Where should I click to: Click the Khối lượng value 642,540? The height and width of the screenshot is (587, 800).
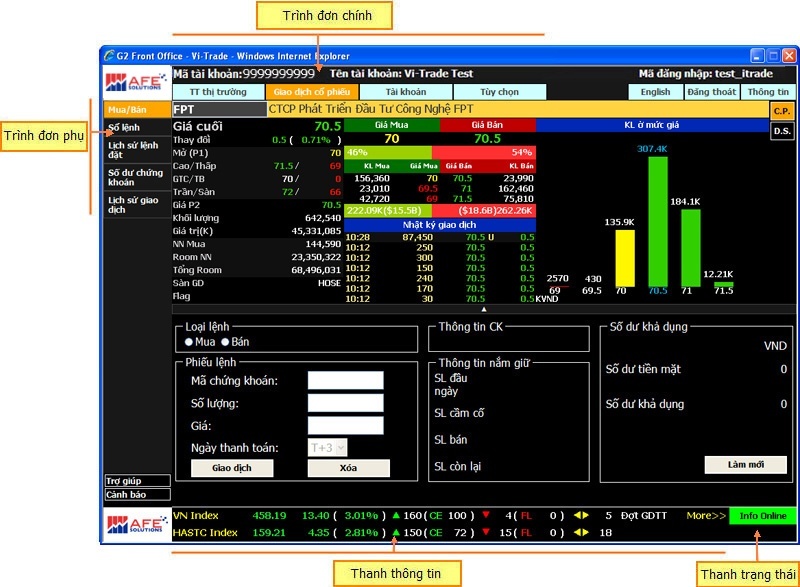coord(323,218)
